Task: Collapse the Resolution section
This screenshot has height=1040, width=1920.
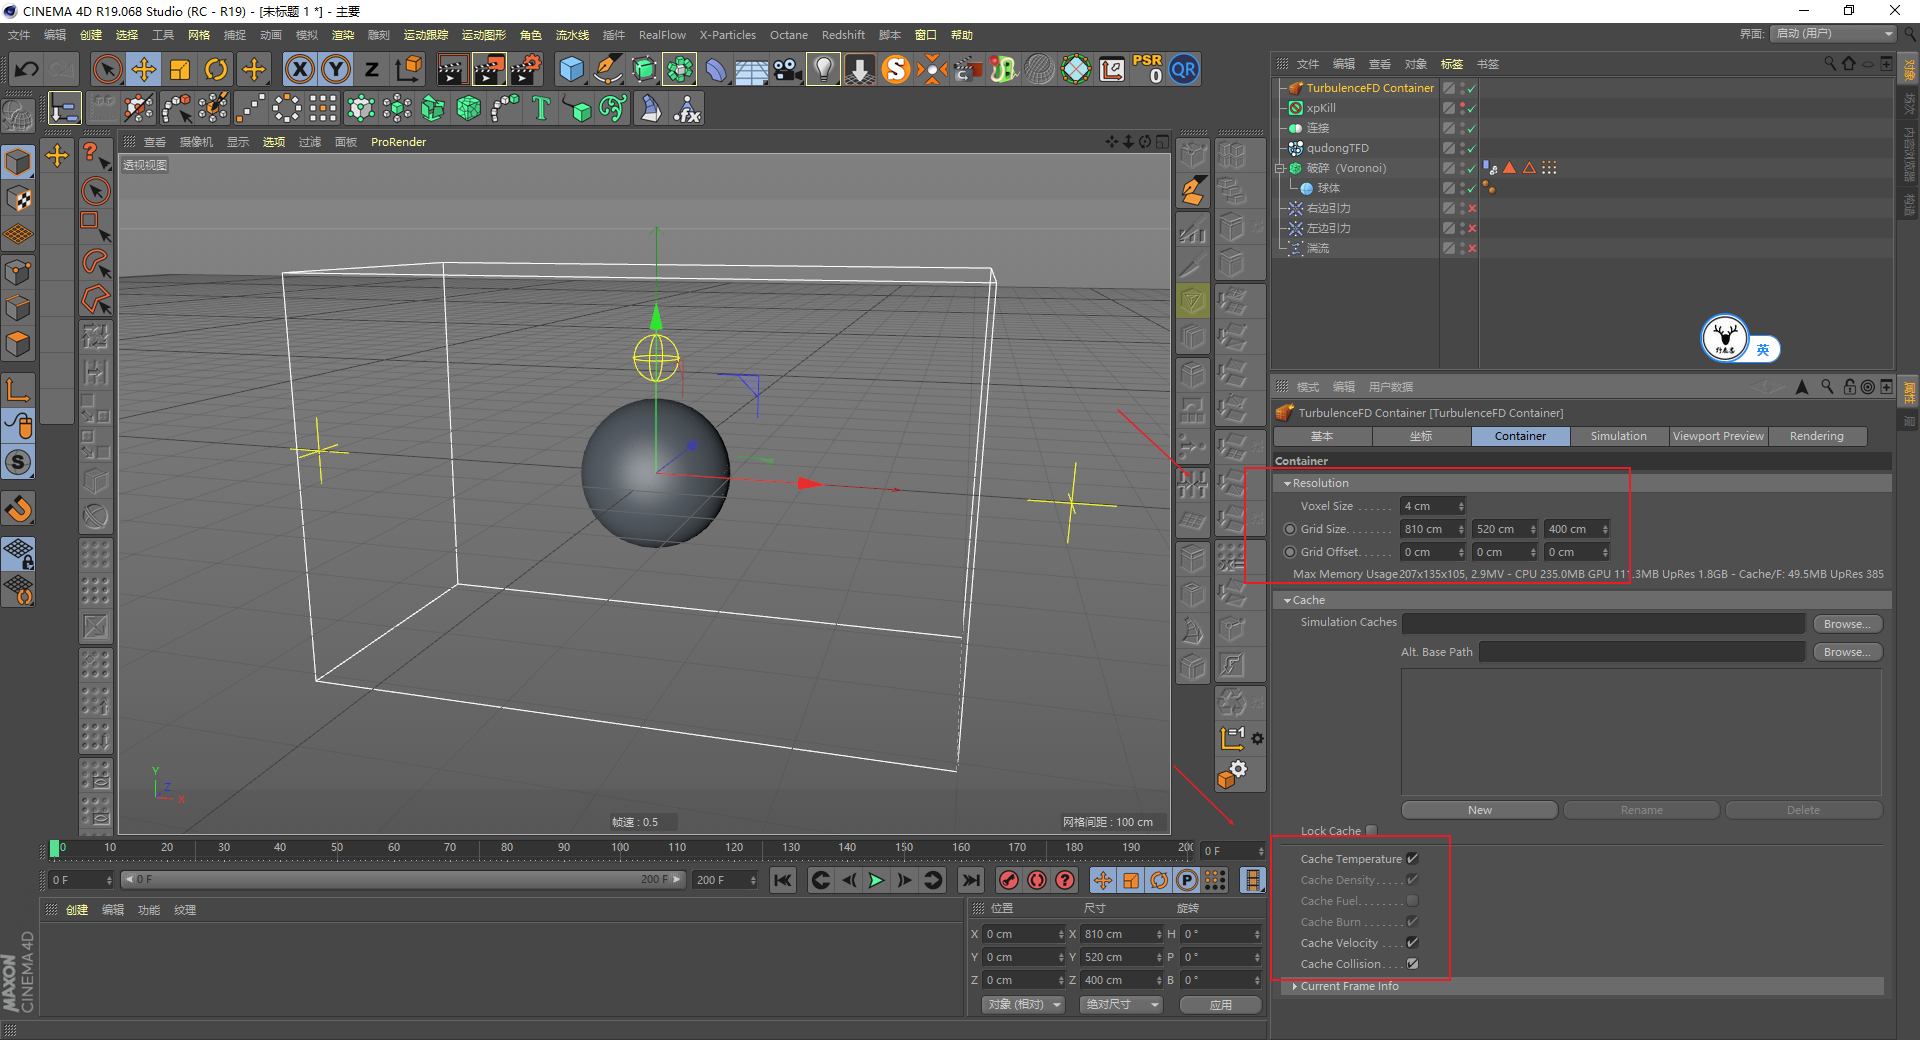Action: click(1288, 483)
